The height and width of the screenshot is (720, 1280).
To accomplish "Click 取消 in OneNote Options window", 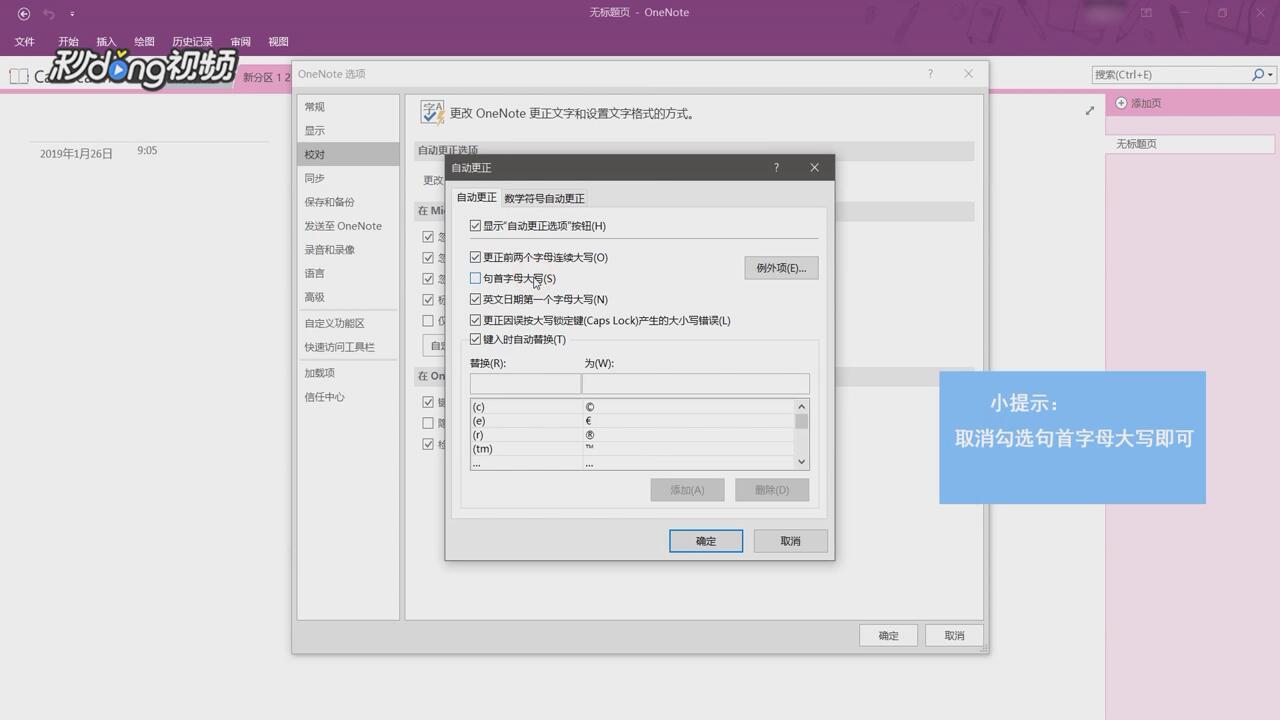I will 954,635.
